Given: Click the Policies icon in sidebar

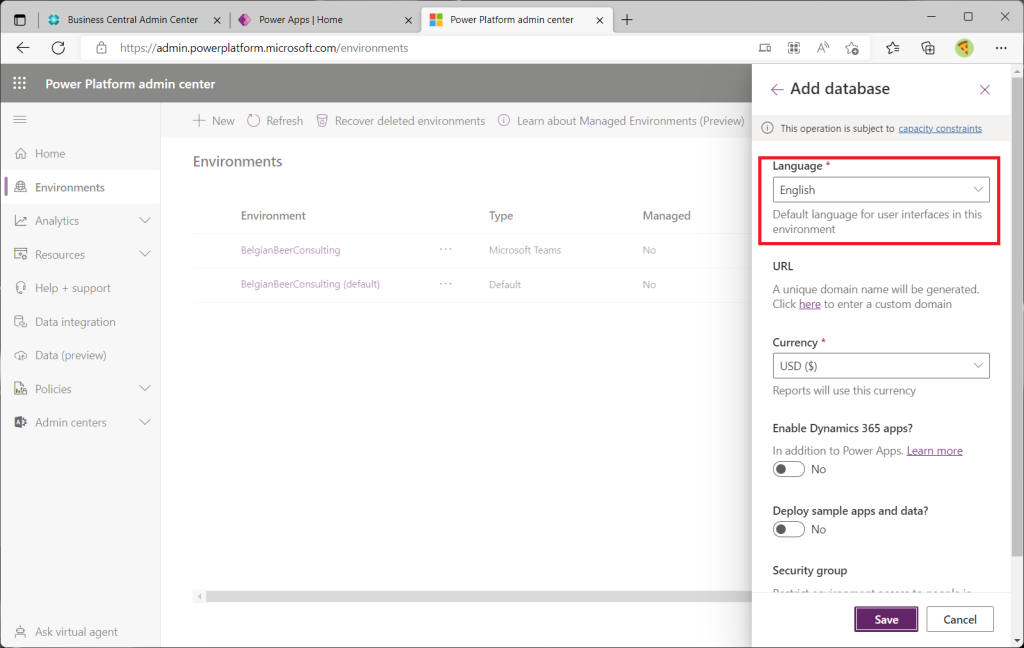Looking at the screenshot, I should (21, 389).
